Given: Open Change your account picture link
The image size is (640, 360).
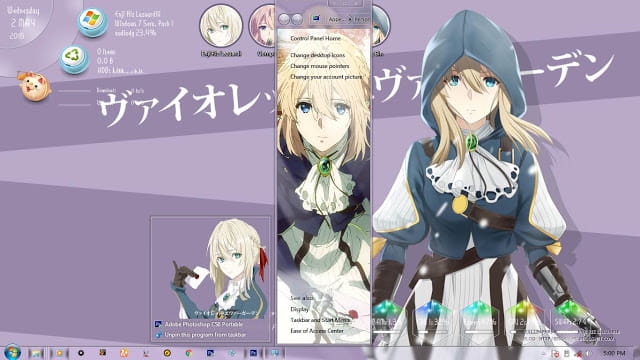Looking at the screenshot, I should (x=326, y=77).
